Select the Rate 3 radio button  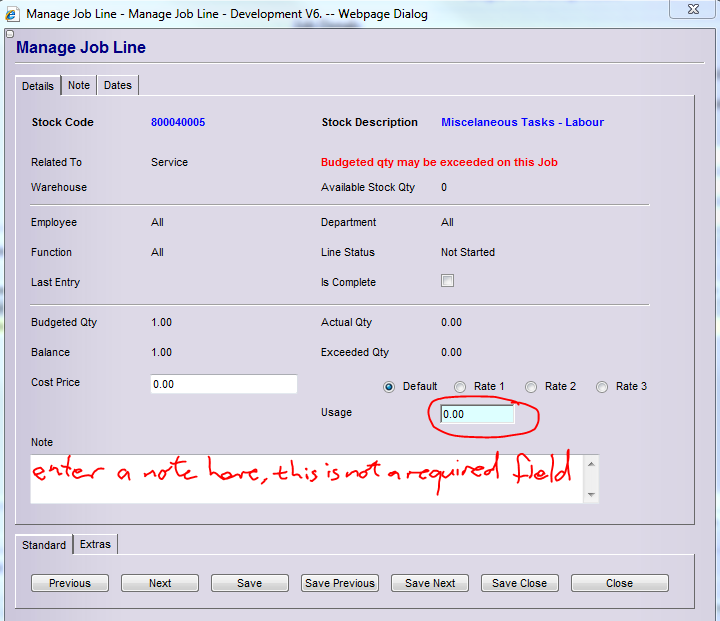pos(602,387)
